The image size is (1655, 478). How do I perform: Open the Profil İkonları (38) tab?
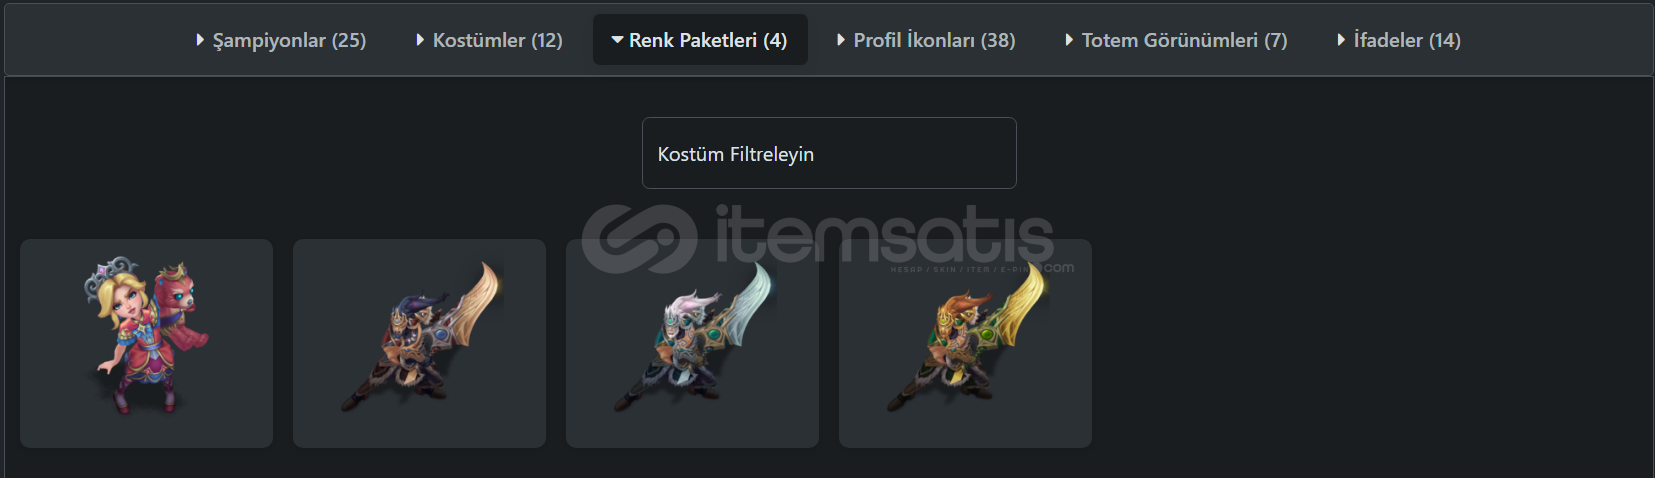point(926,40)
